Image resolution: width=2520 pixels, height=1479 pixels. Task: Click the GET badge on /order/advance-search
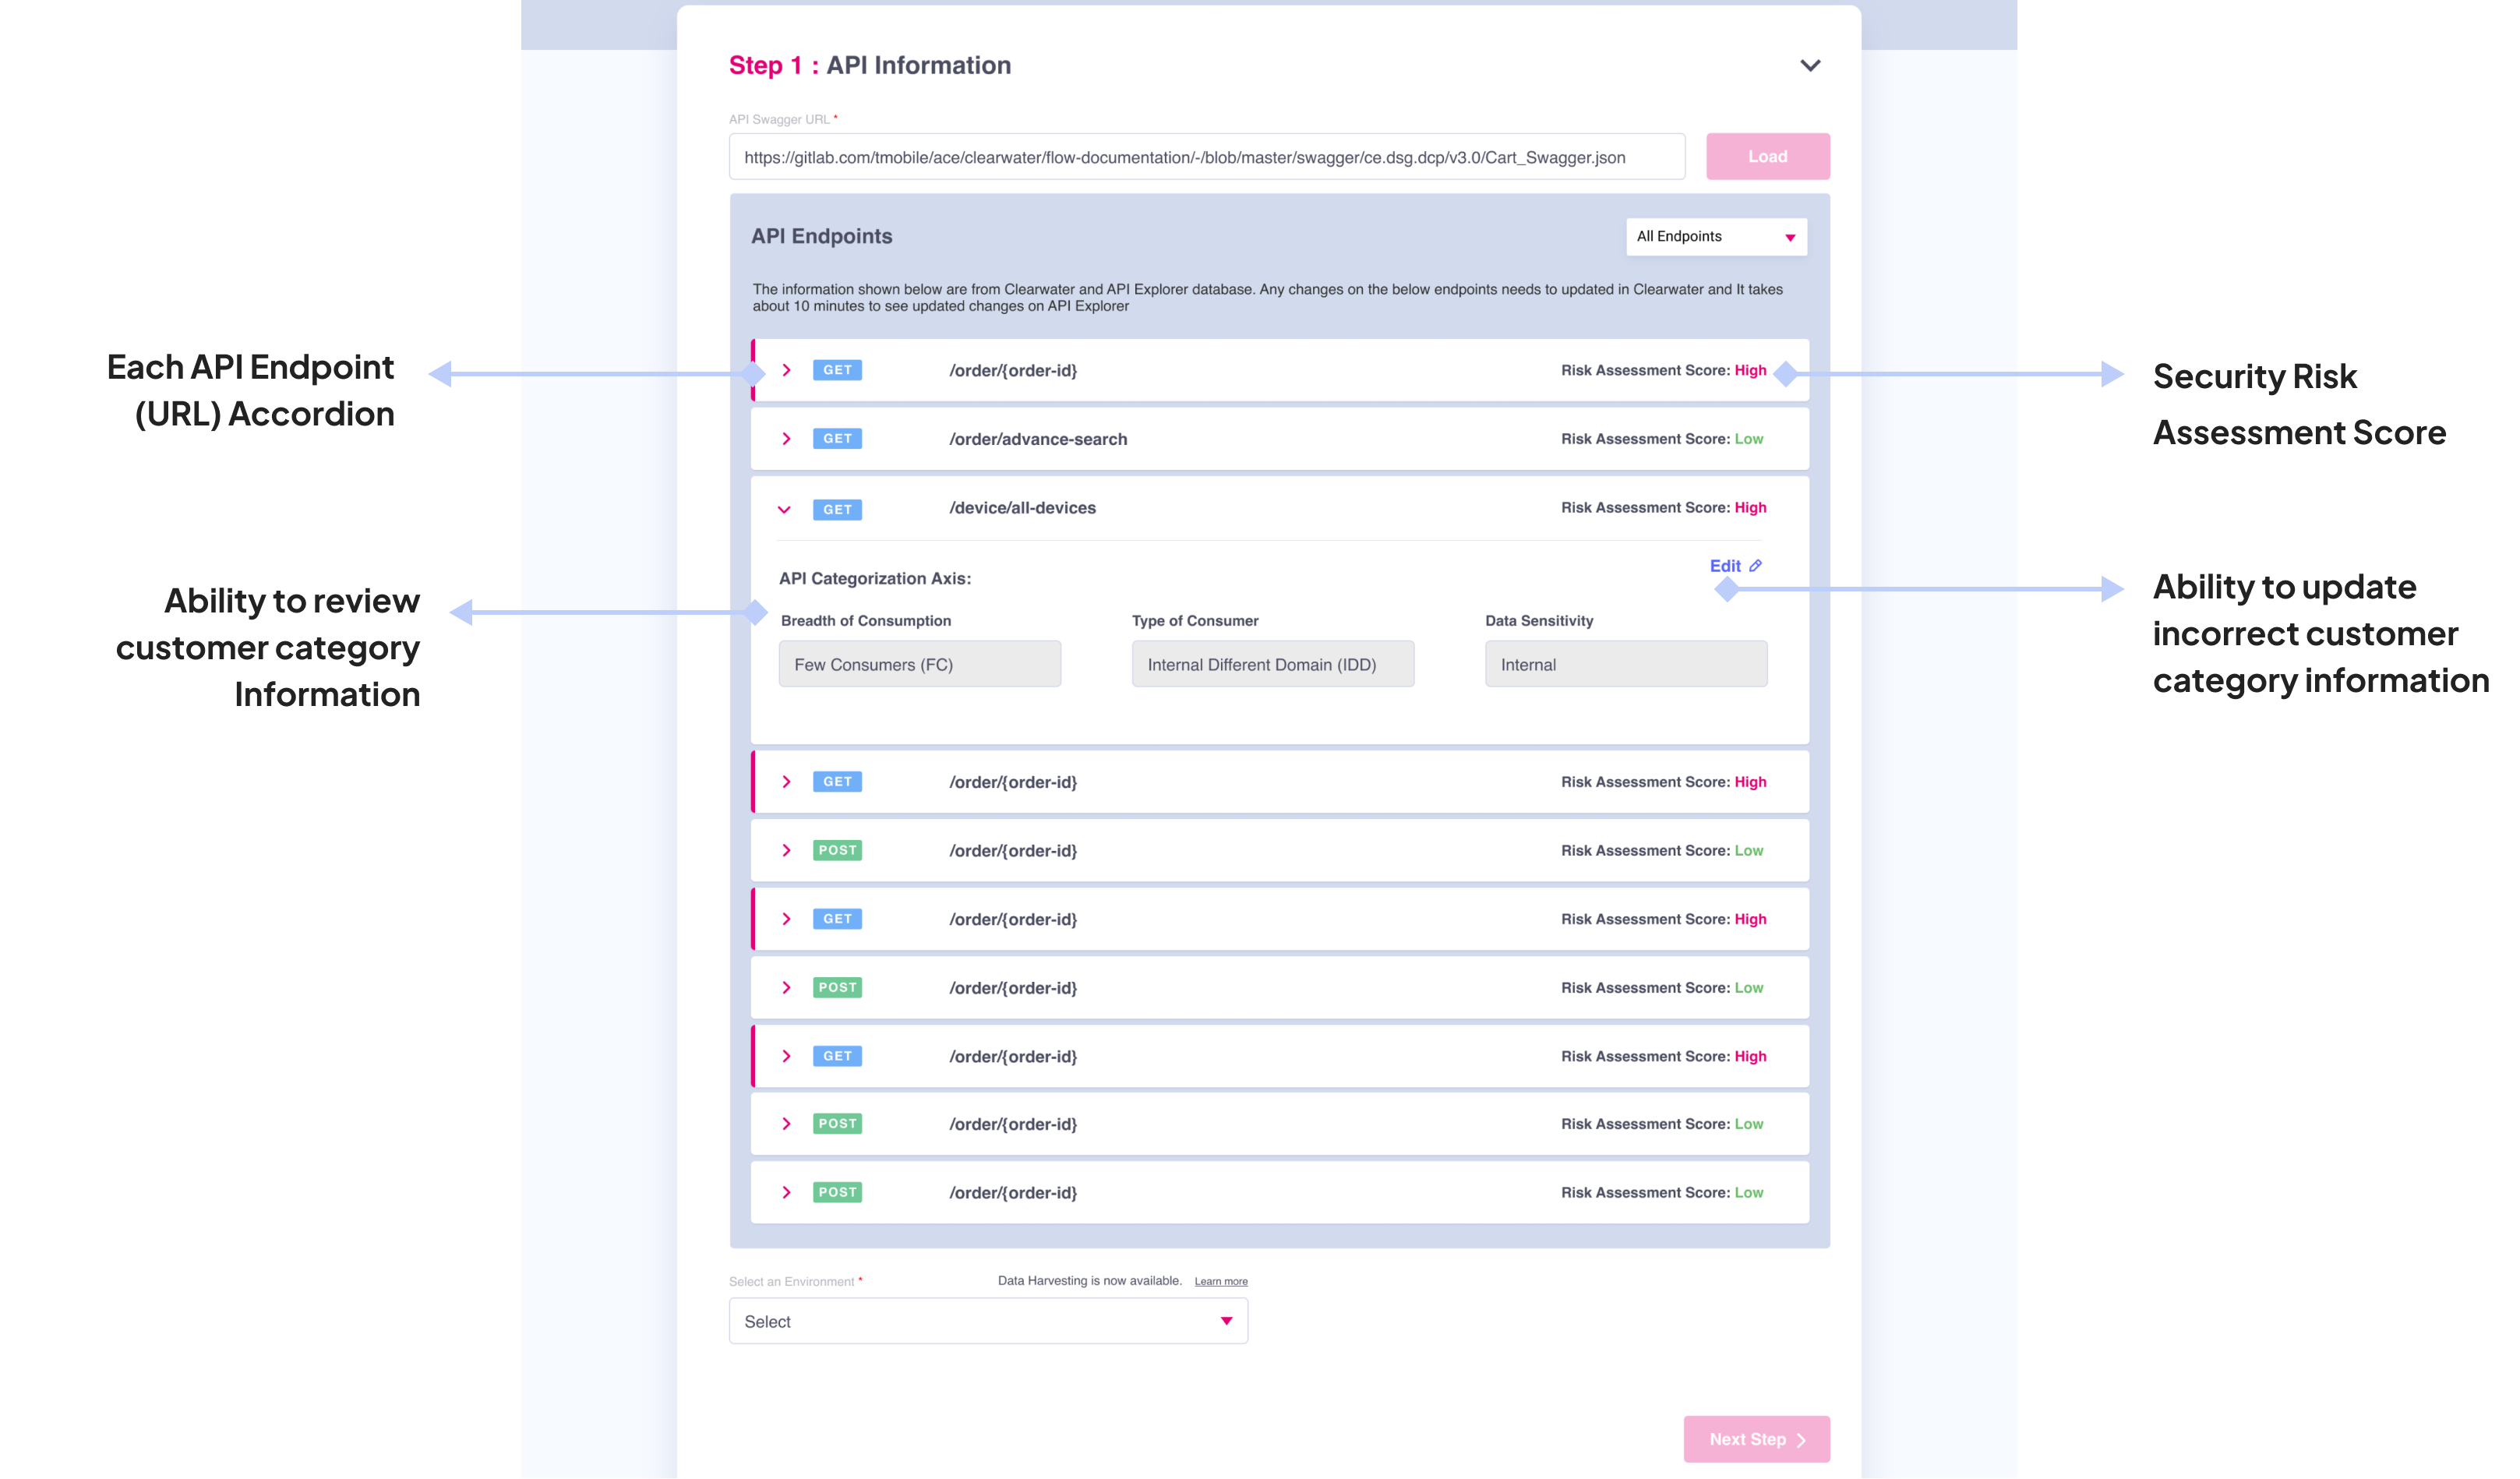[x=837, y=439]
